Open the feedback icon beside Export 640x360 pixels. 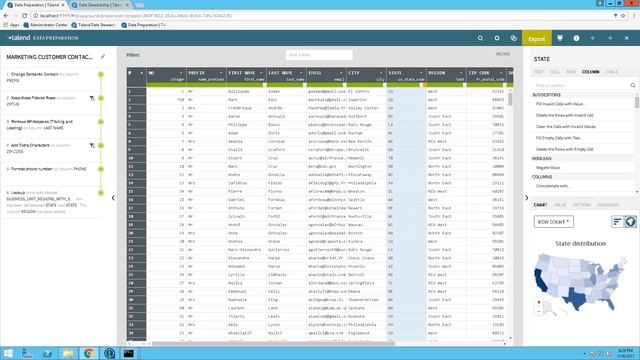[x=560, y=38]
